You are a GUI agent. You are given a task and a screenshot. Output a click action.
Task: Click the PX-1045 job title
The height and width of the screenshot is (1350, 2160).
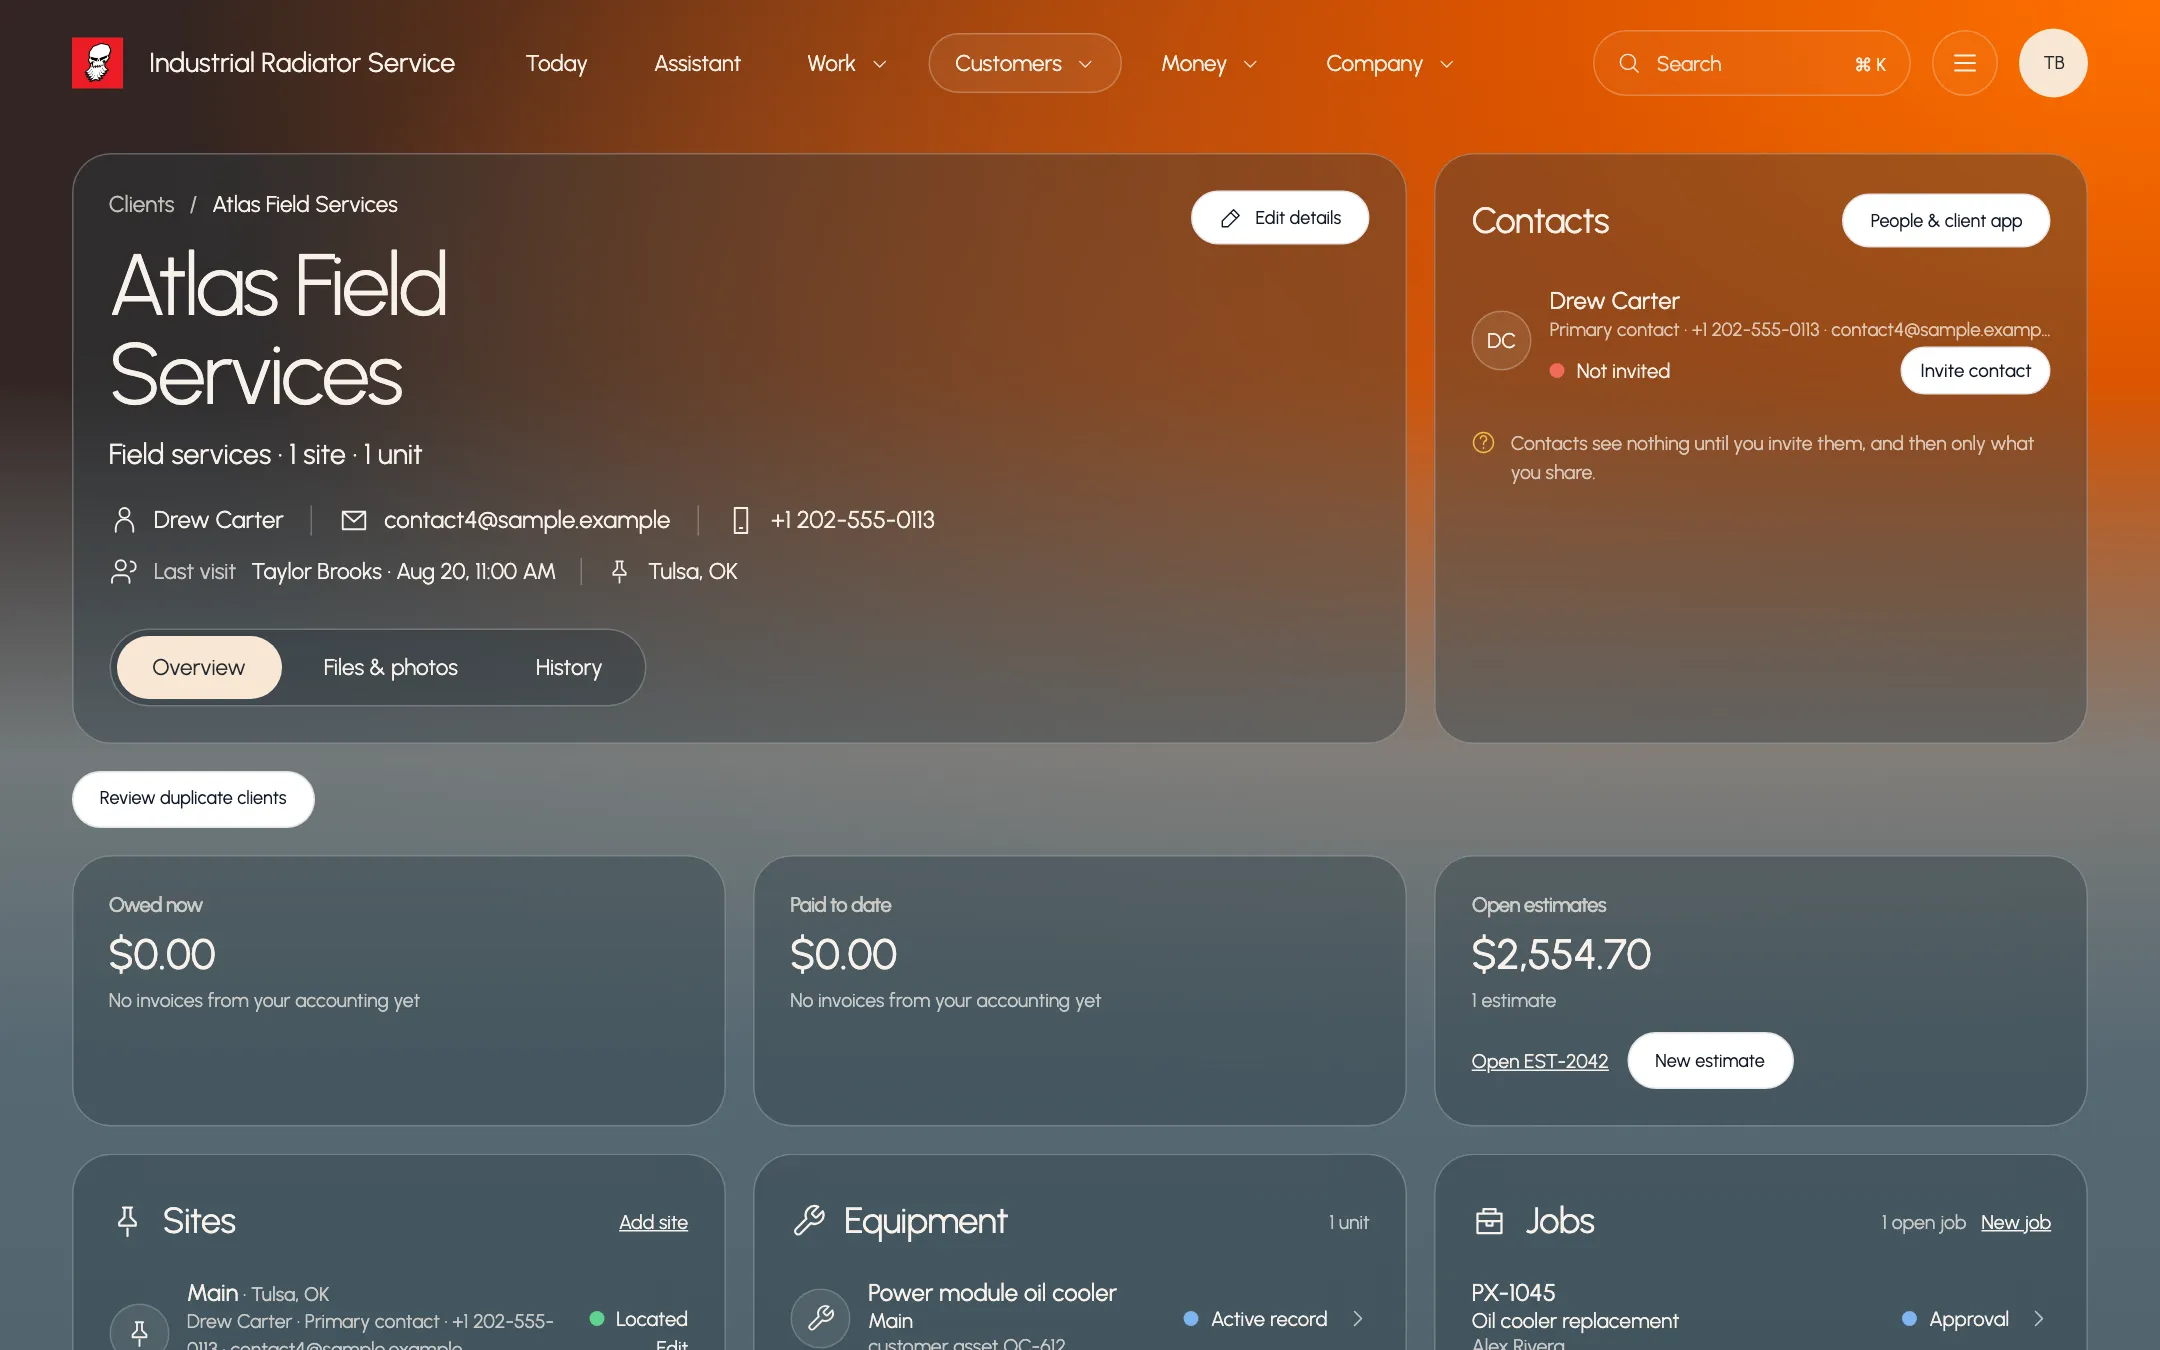tap(1513, 1292)
